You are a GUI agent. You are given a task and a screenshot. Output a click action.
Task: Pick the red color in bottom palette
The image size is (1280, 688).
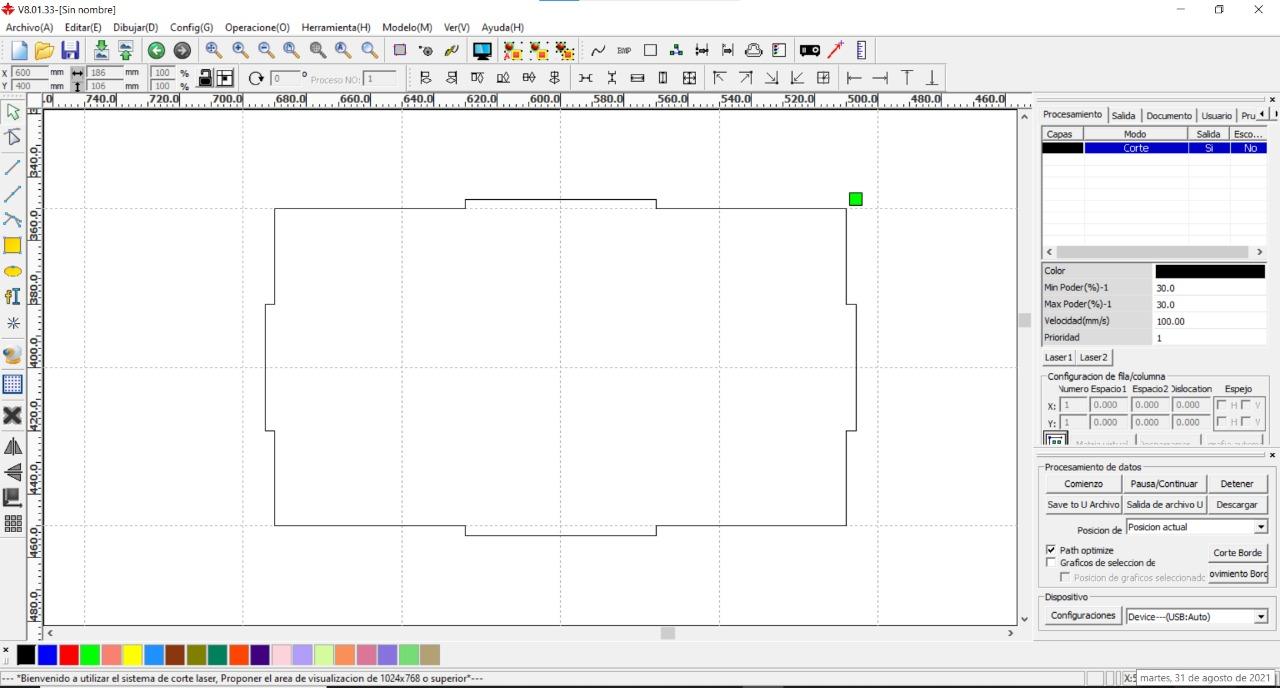69,655
